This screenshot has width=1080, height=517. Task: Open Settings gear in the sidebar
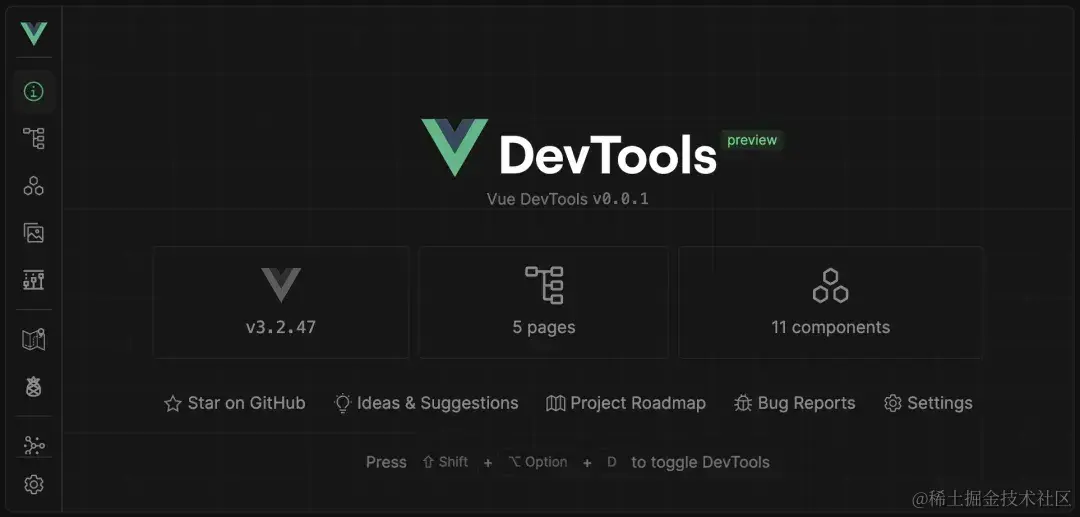(34, 485)
